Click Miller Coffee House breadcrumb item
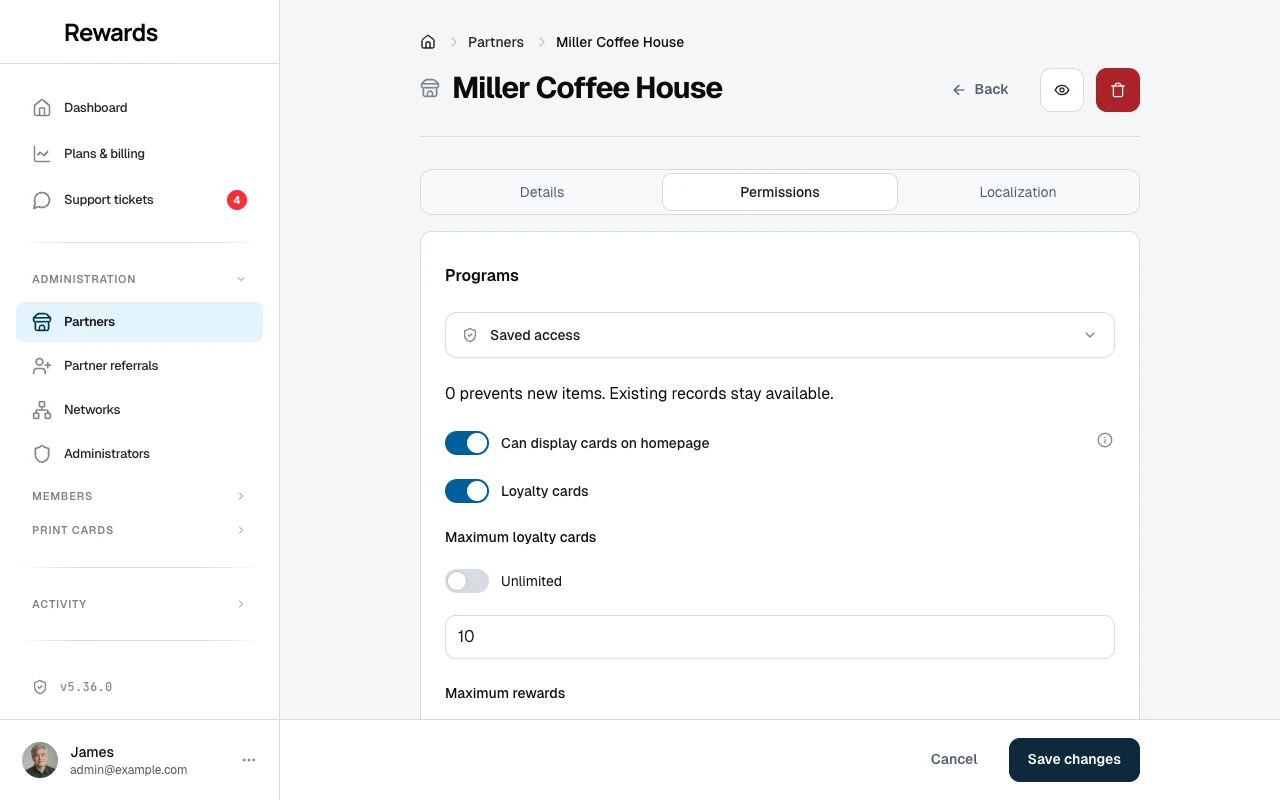The width and height of the screenshot is (1280, 800). click(620, 42)
